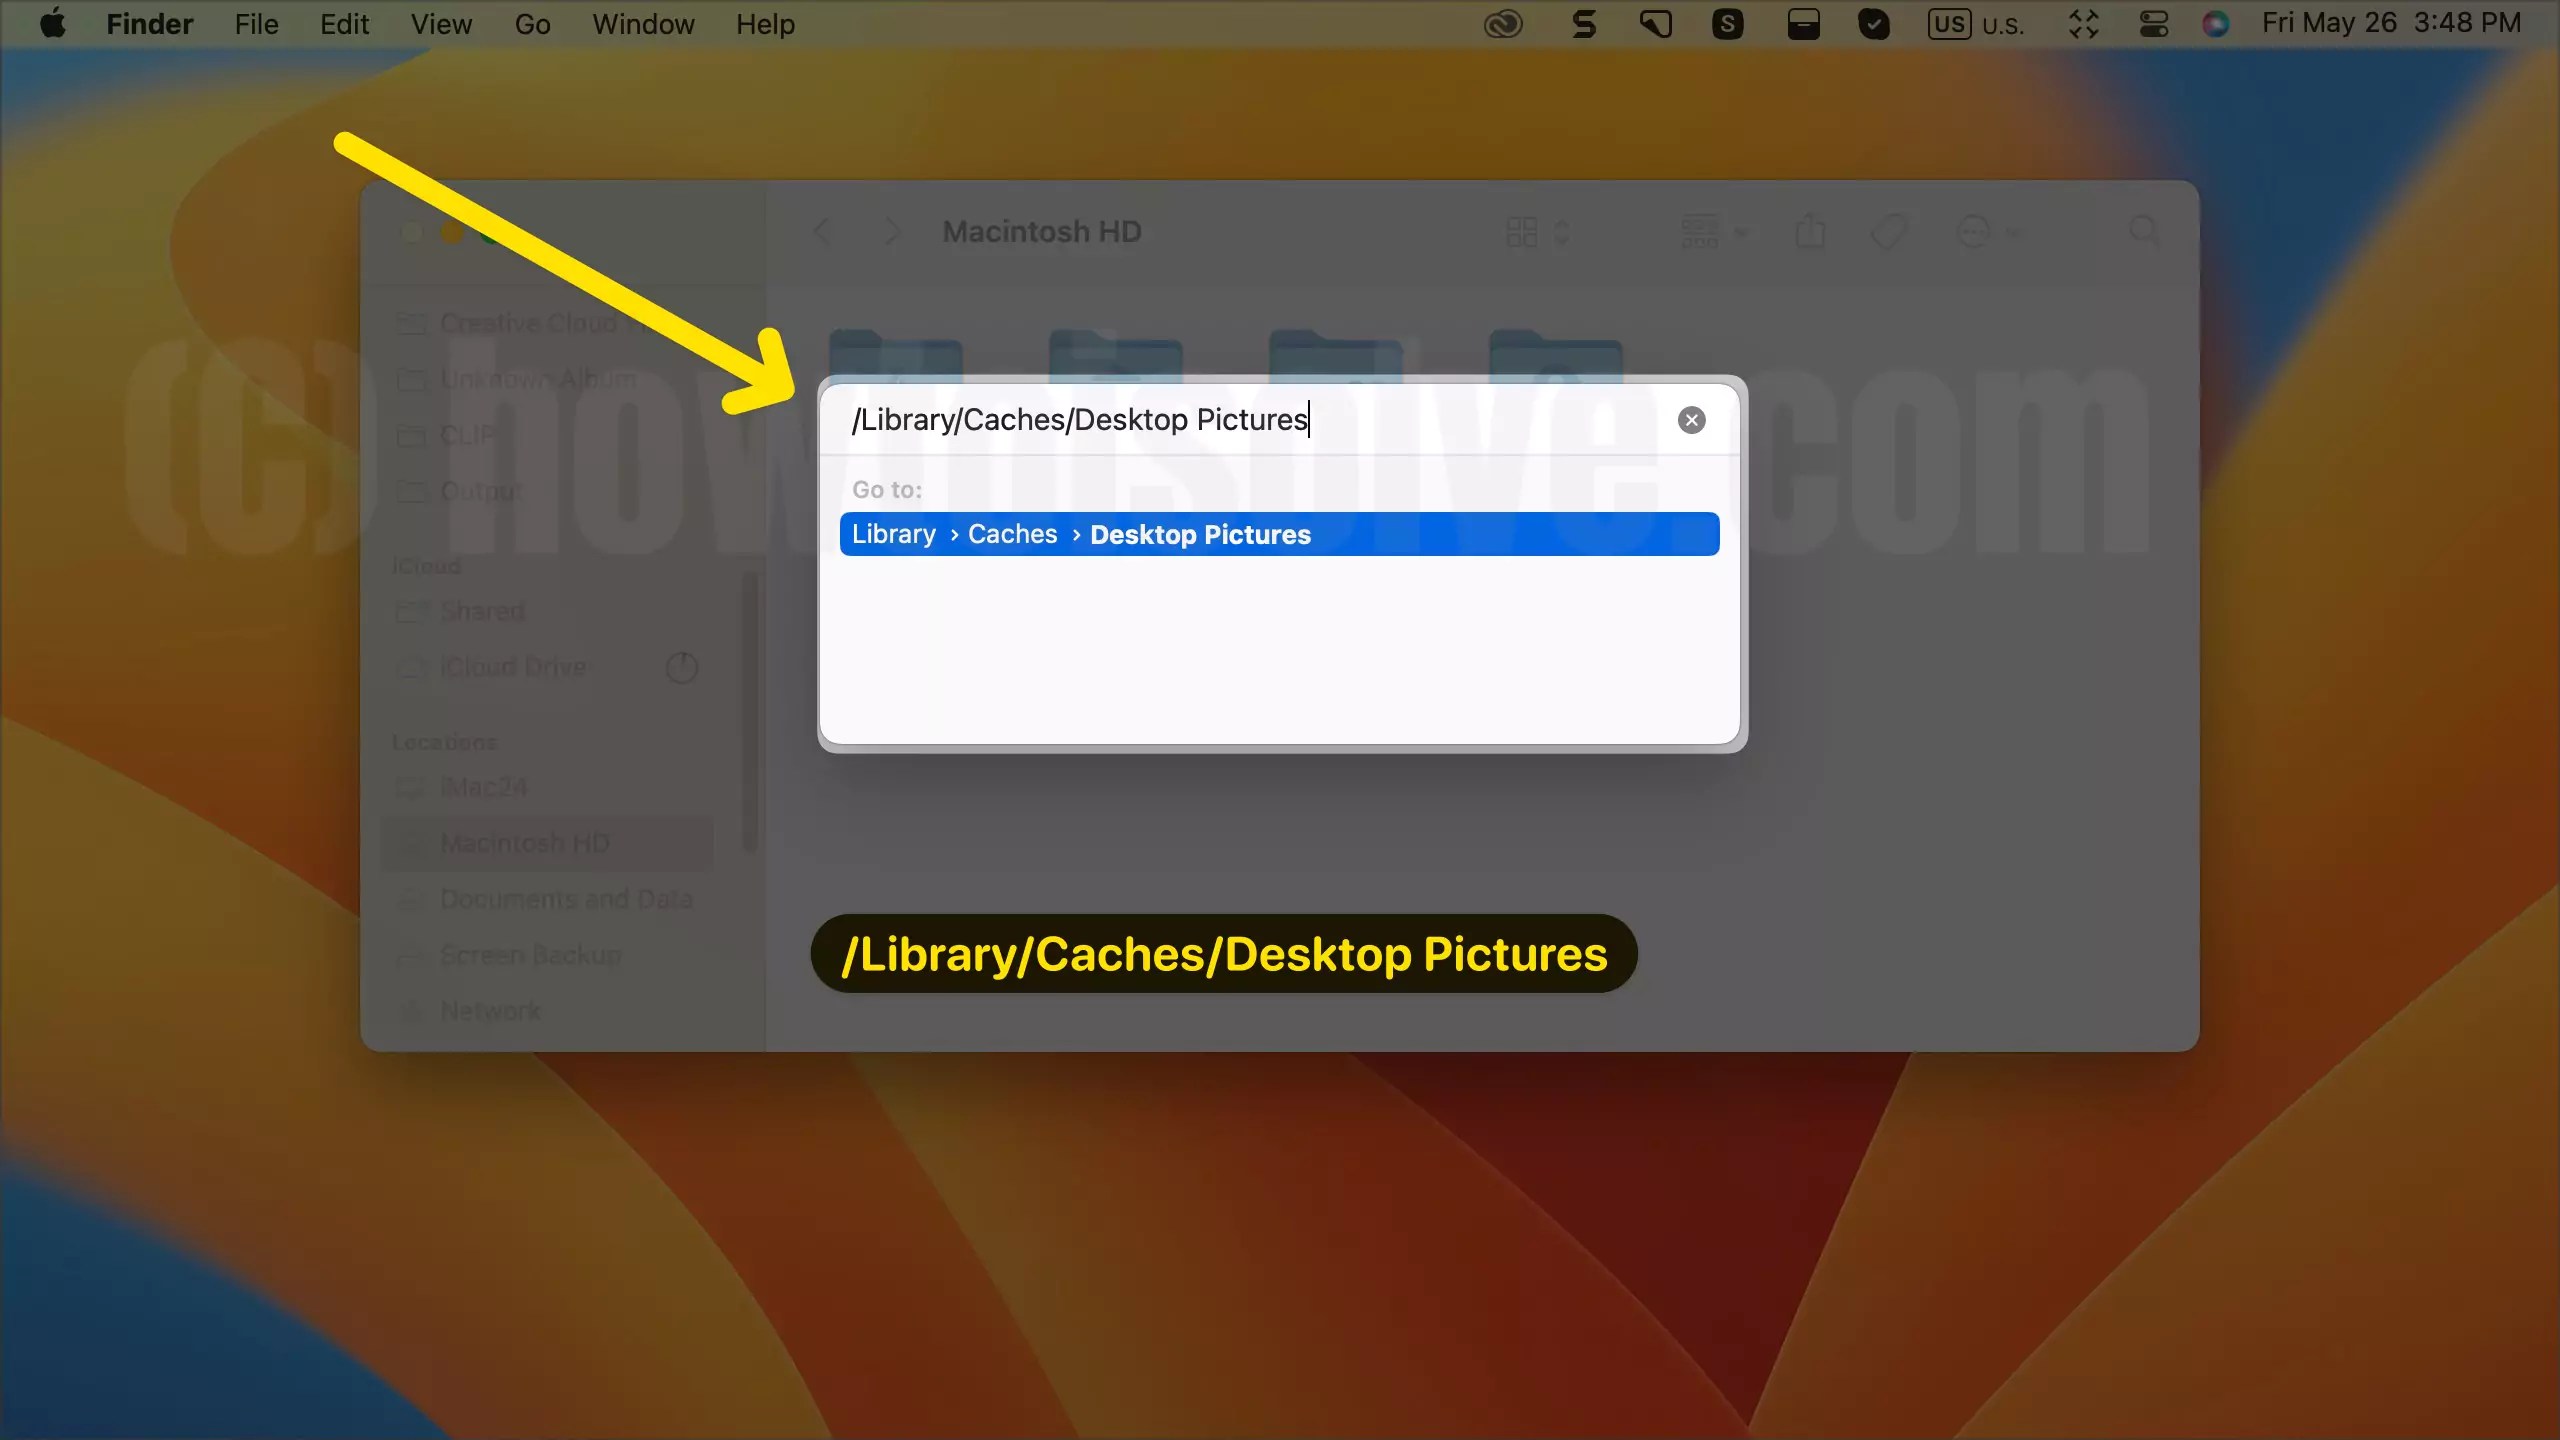Open the Creative Cloud menu bar icon
This screenshot has height=1440, width=2560.
point(1503,23)
